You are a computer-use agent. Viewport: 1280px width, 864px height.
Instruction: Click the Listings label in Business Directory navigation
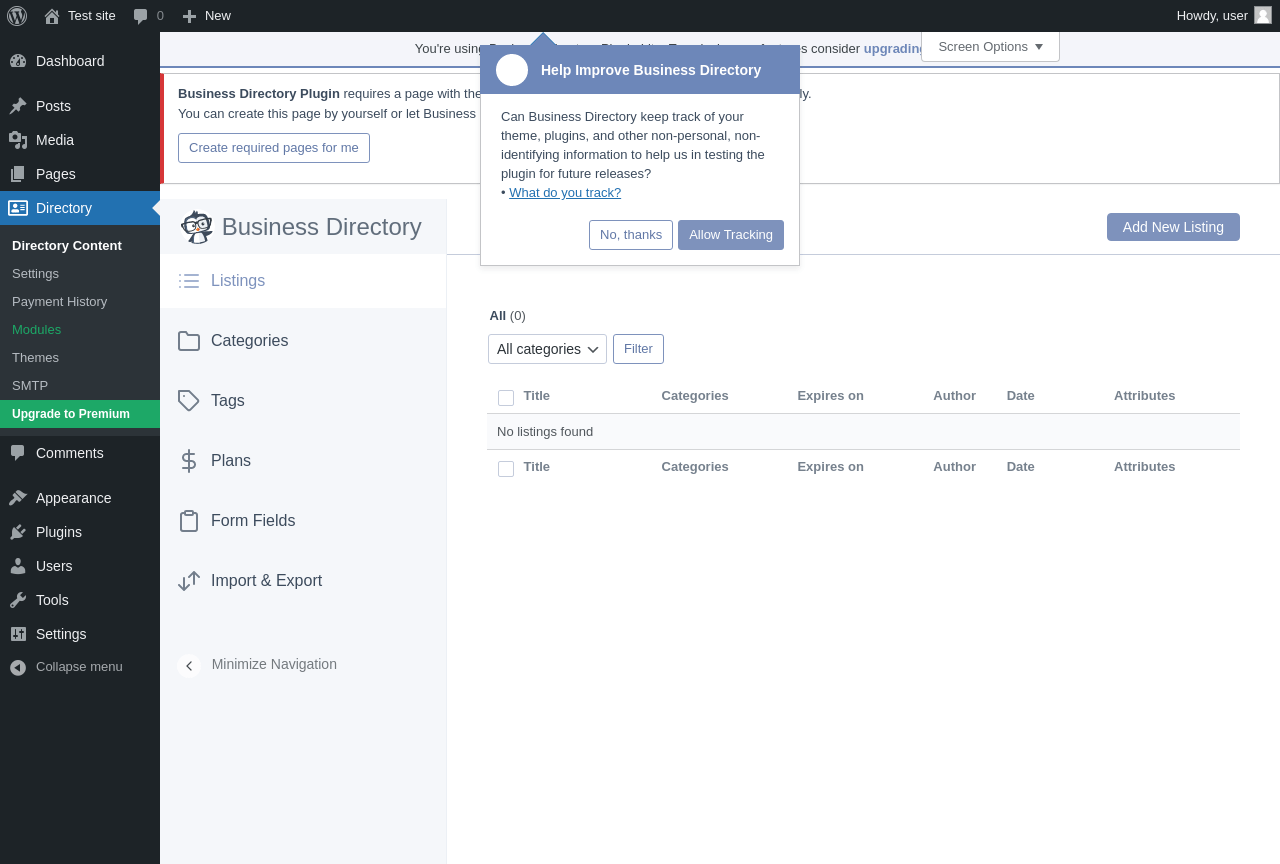pyautogui.click(x=238, y=281)
